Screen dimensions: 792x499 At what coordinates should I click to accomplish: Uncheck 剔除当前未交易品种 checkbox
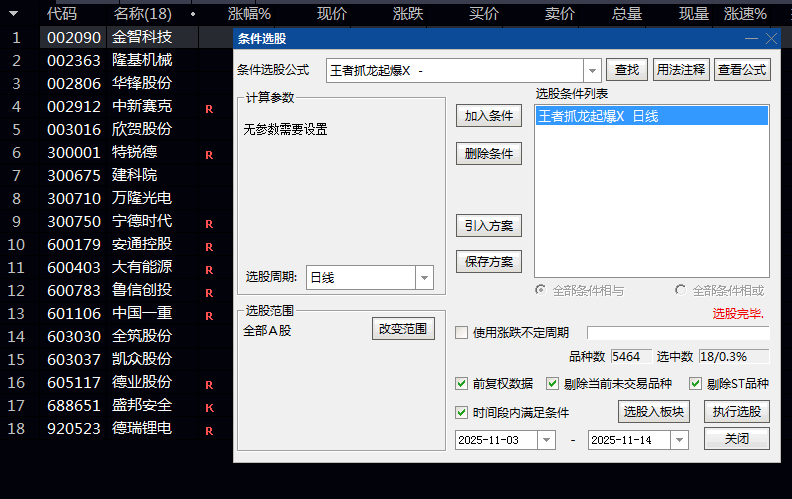pyautogui.click(x=552, y=383)
